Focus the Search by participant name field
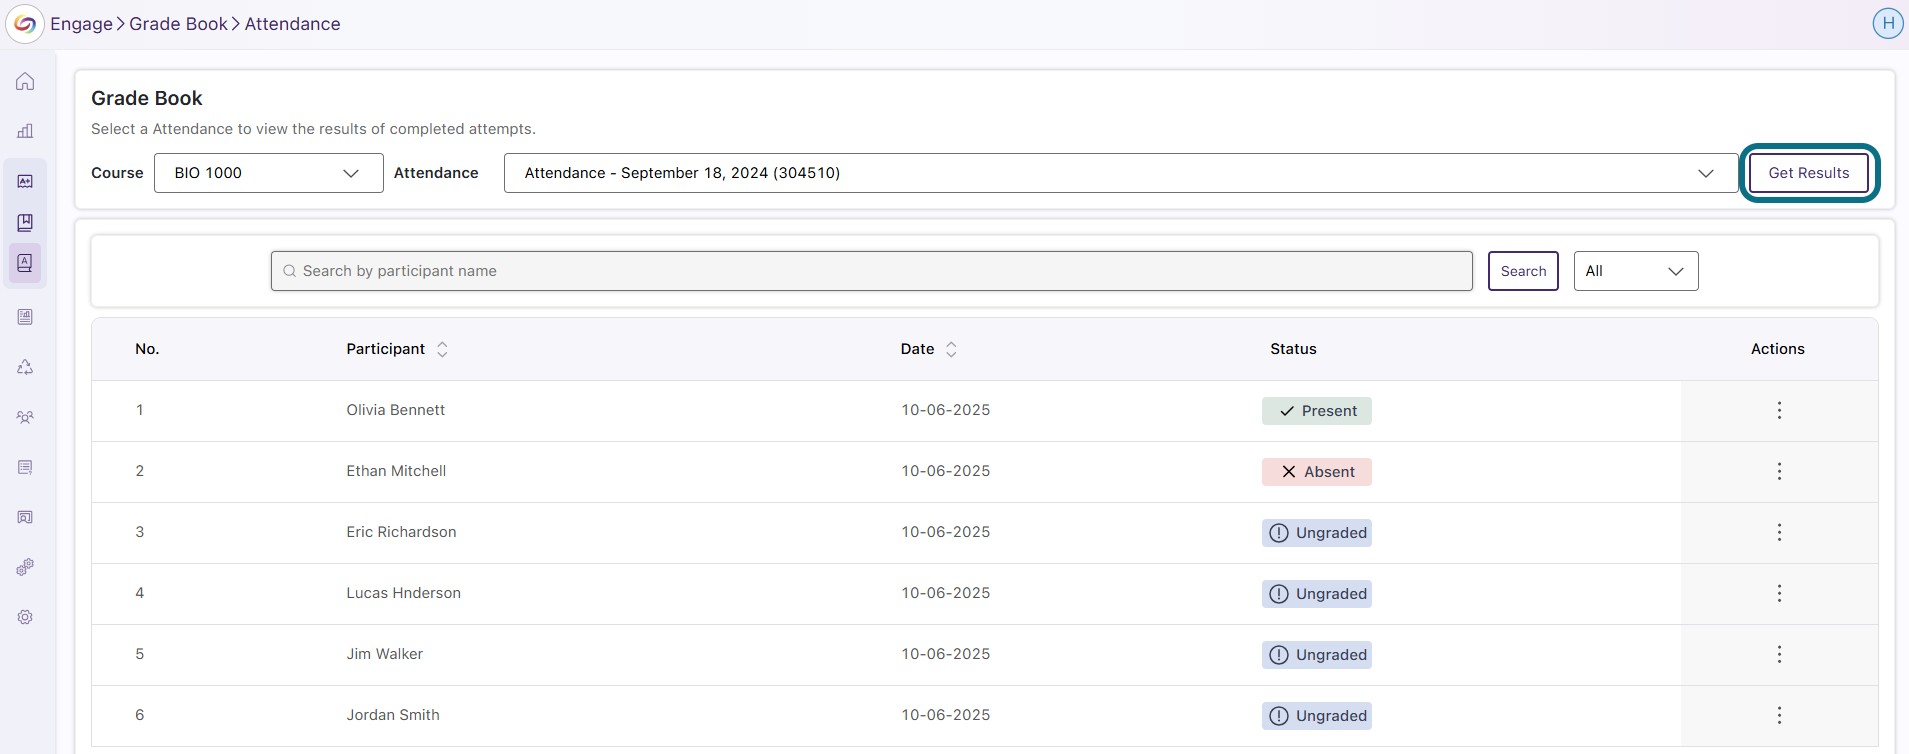The height and width of the screenshot is (754, 1909). coord(871,271)
